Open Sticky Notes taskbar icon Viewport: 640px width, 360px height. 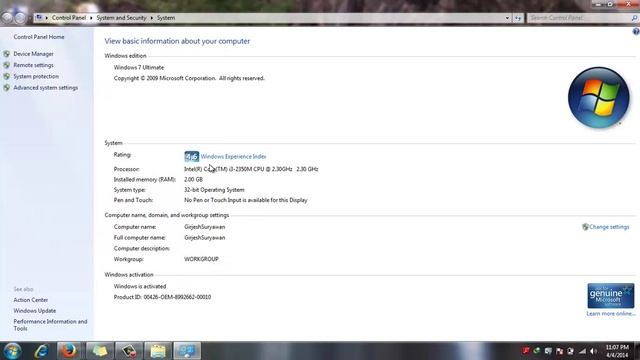(x=99, y=351)
